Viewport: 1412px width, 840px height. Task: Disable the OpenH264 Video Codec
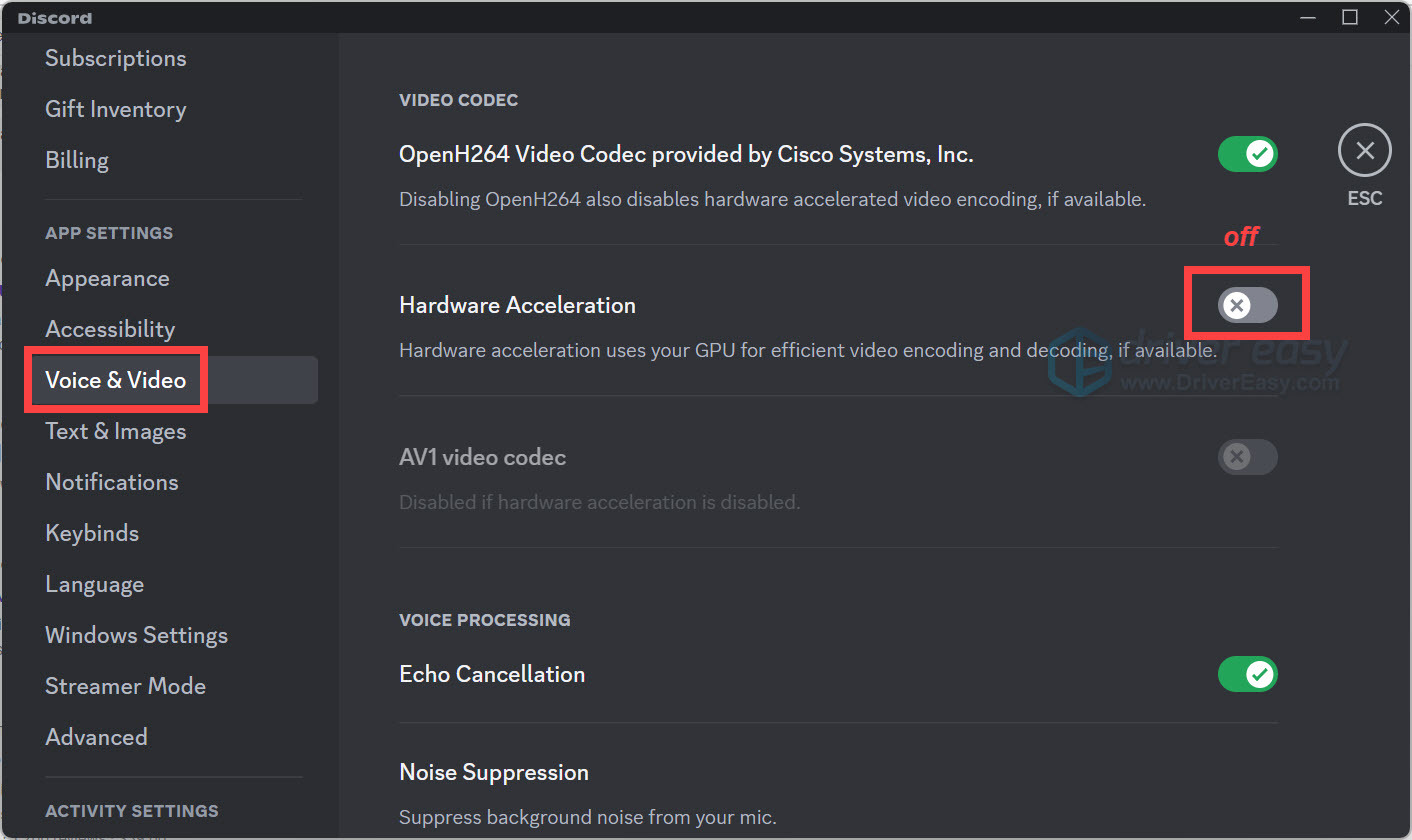pyautogui.click(x=1247, y=154)
